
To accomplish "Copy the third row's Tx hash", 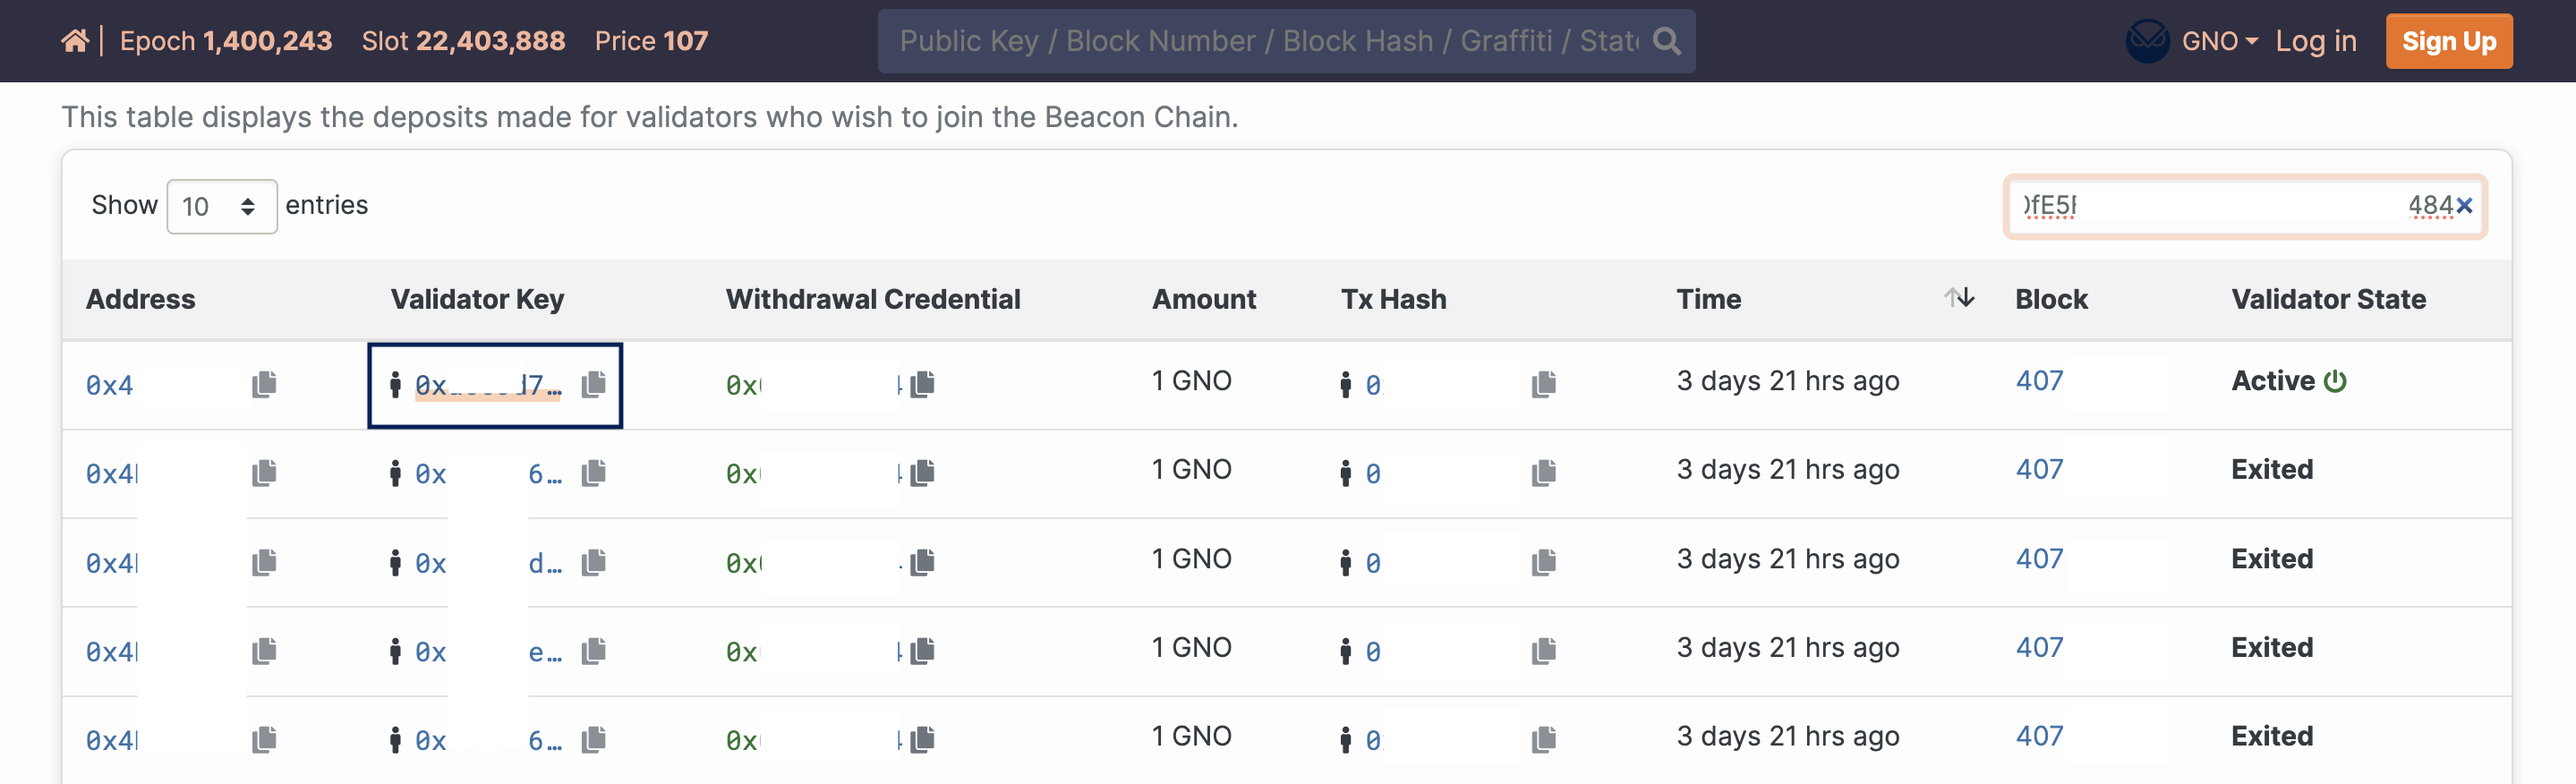I will point(1544,562).
